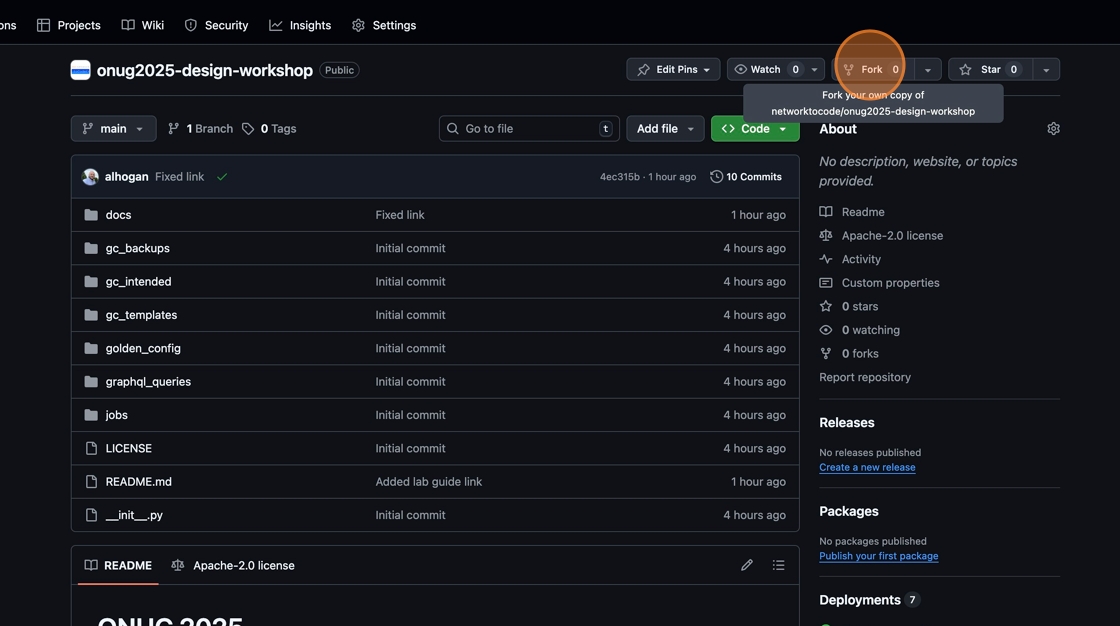Open the green Code dropdown
This screenshot has width=1120, height=626.
click(x=755, y=129)
